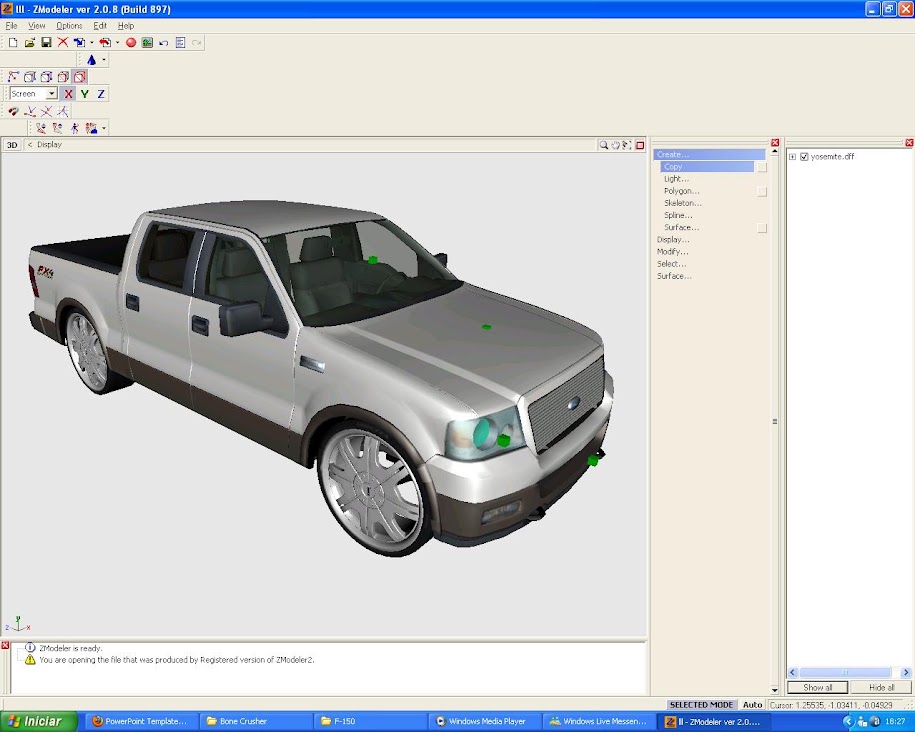Click the Hide all button
This screenshot has height=732, width=915.
(x=881, y=688)
